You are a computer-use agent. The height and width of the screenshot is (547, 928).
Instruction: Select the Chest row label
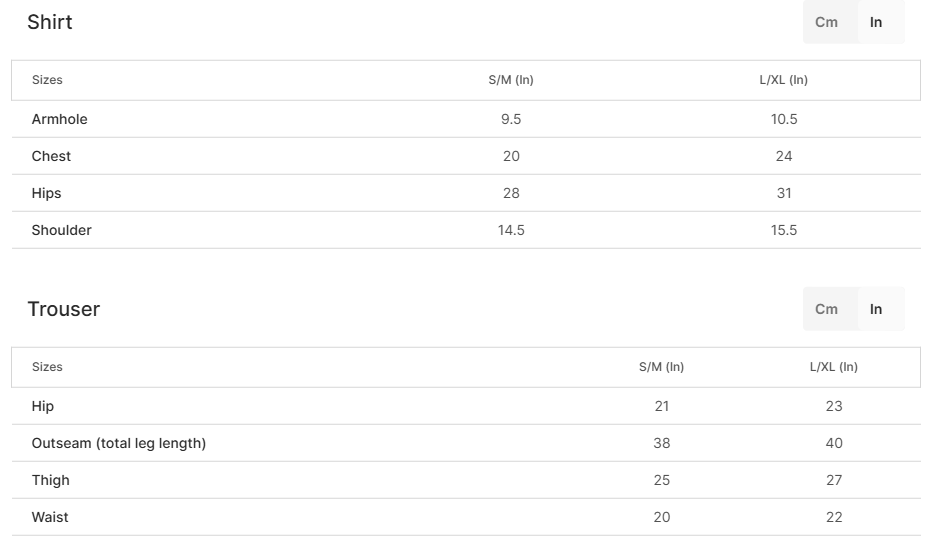[51, 156]
